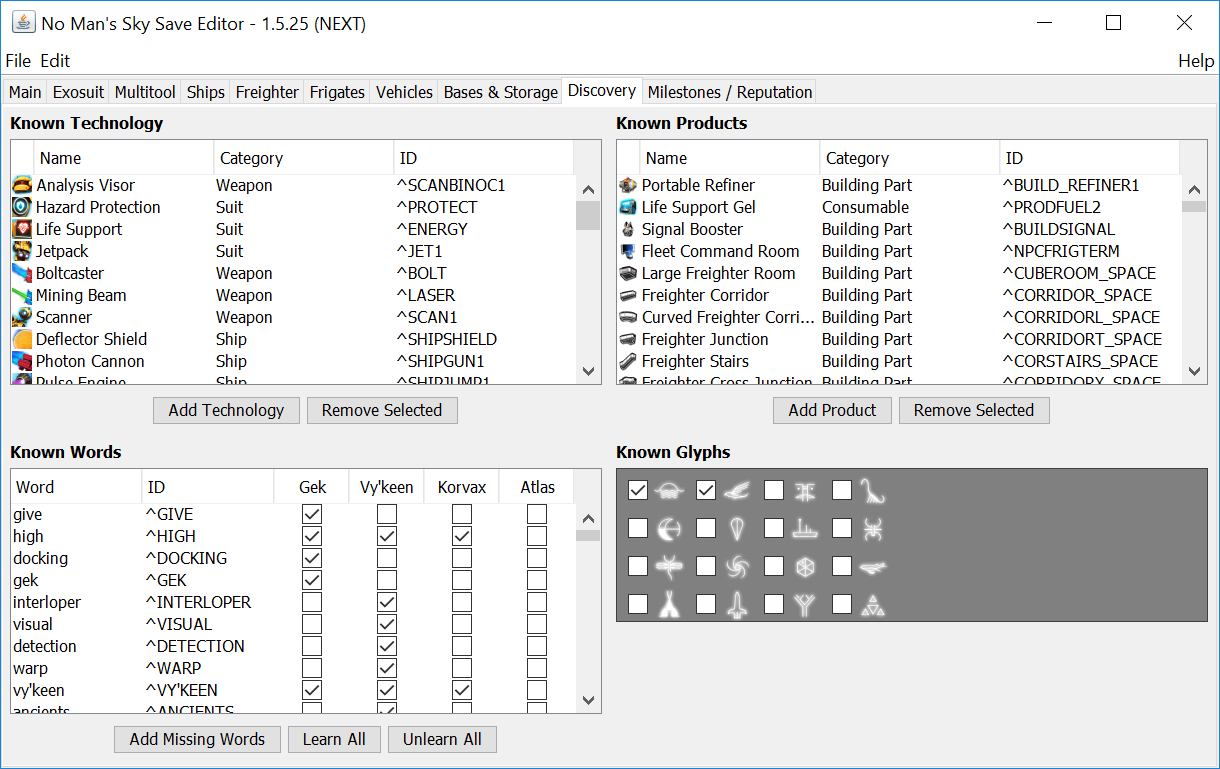This screenshot has height=769, width=1220.
Task: Click the triangles atlas glyph symbol
Action: [873, 605]
